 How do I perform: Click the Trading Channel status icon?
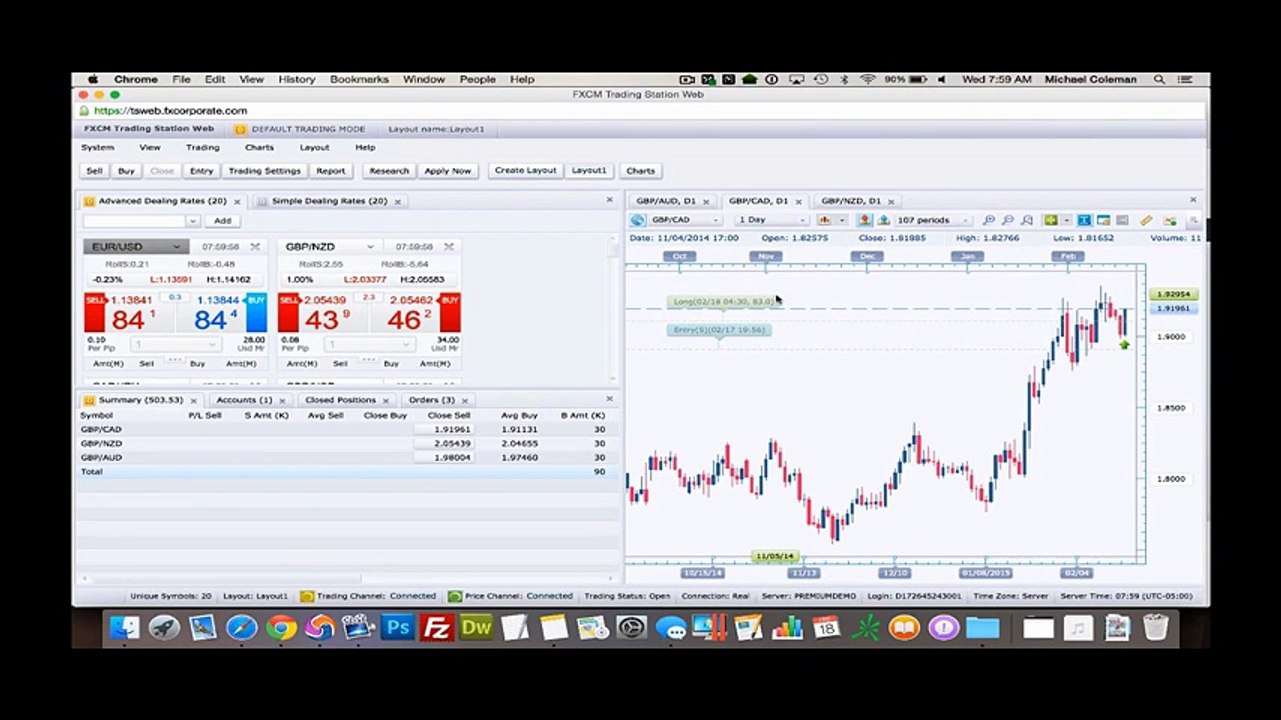[x=307, y=596]
